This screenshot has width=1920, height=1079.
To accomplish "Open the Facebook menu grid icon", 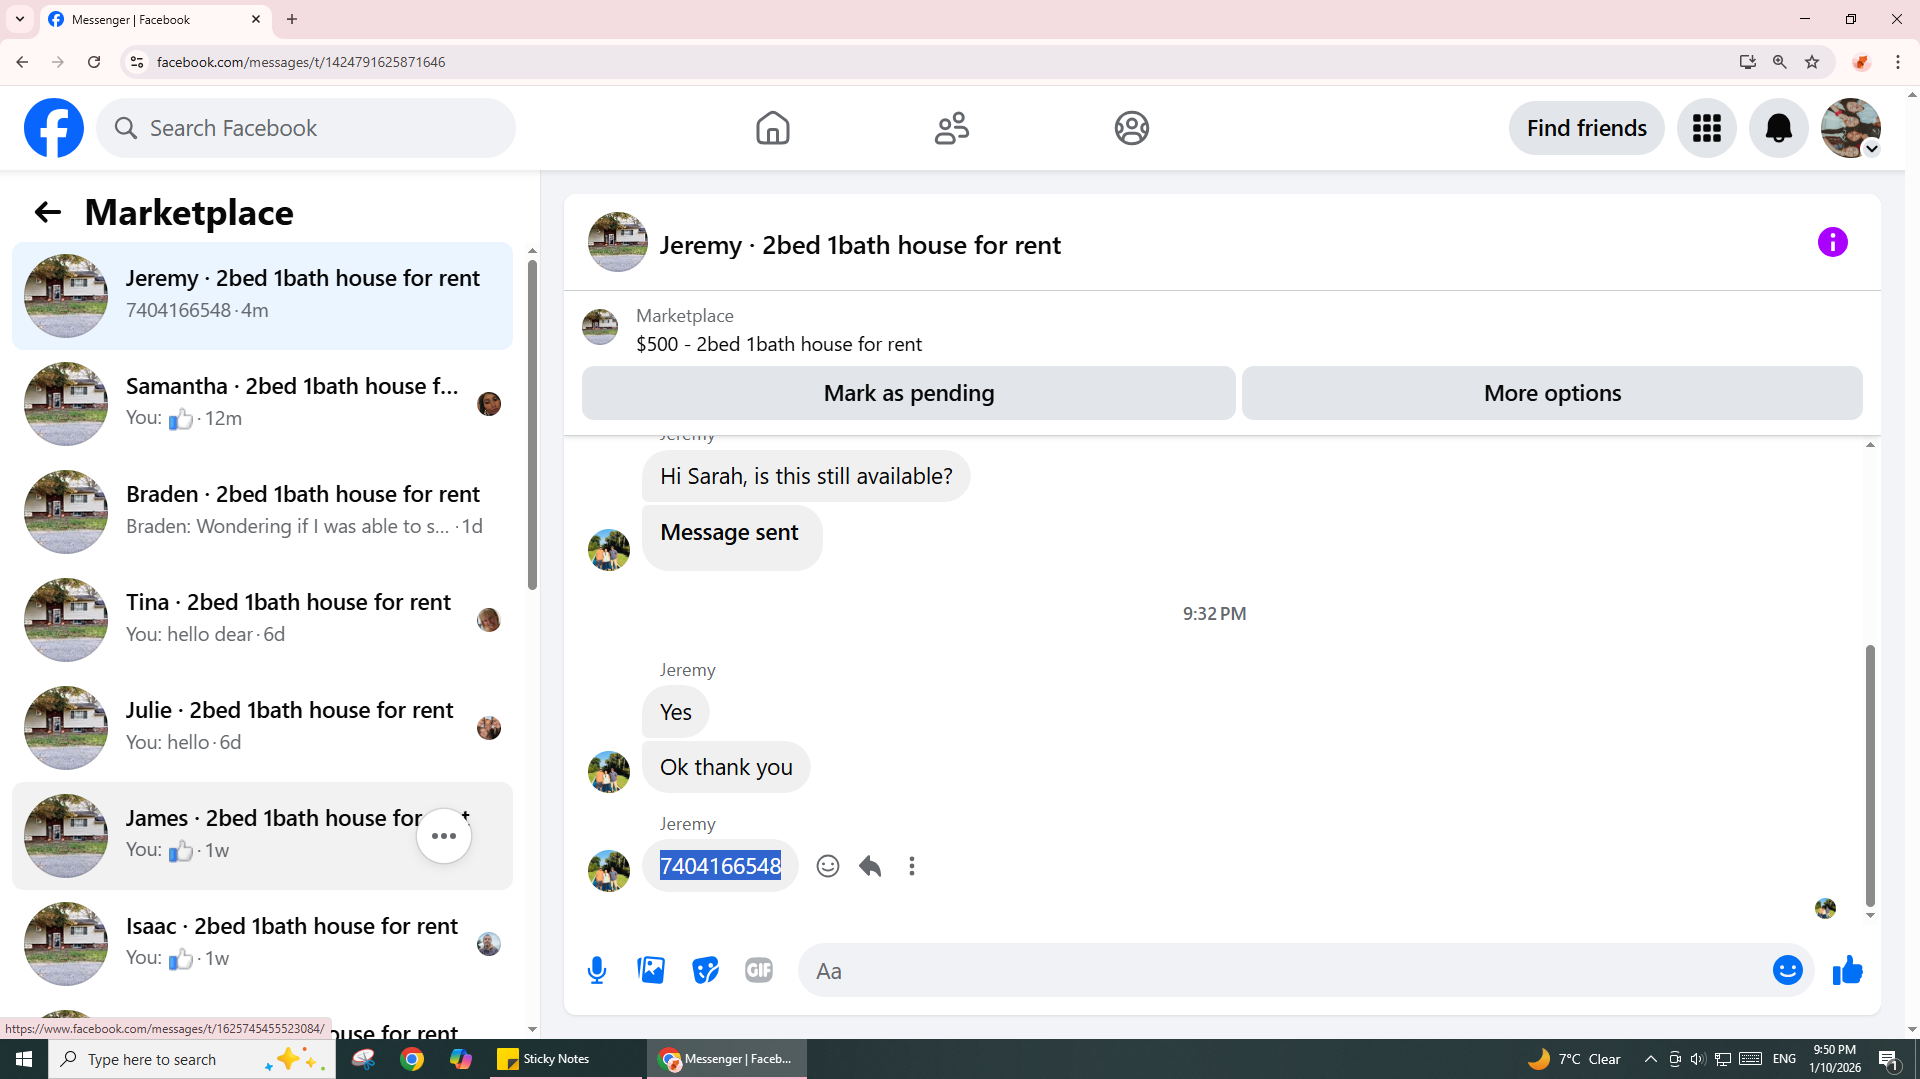I will point(1707,128).
